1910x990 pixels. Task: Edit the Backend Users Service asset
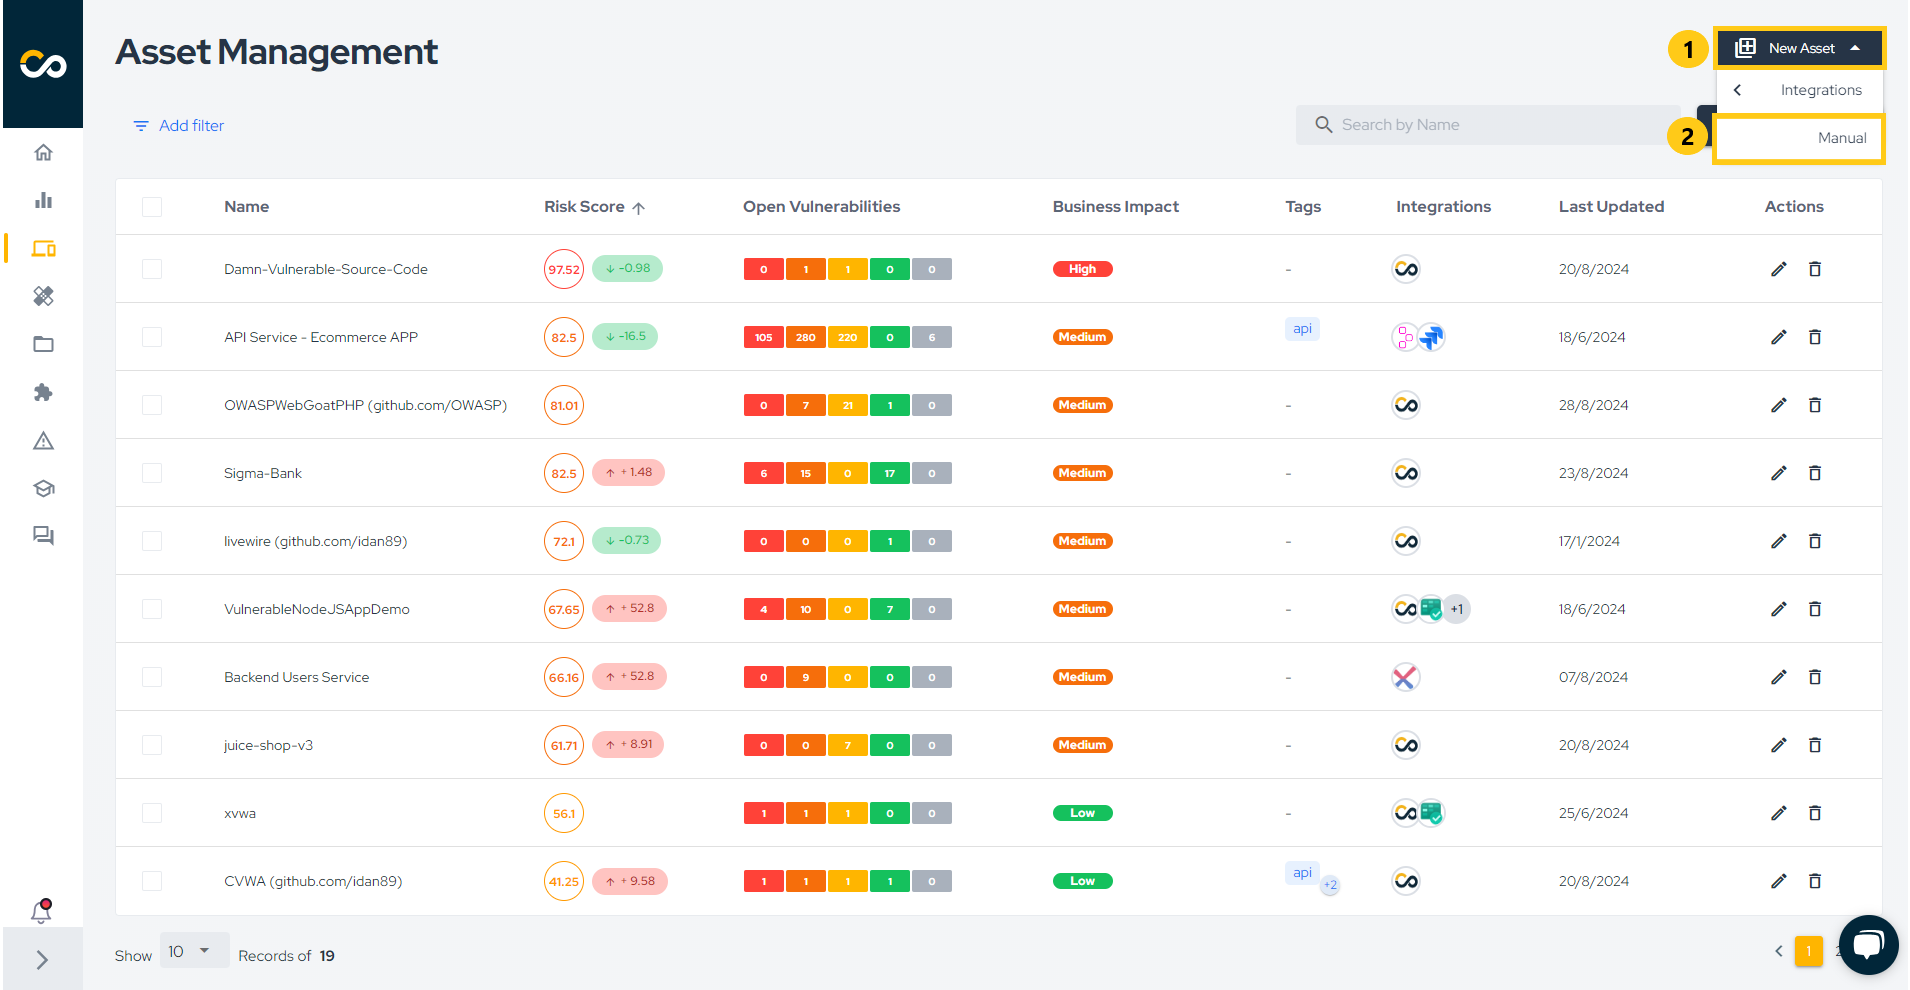[1778, 677]
